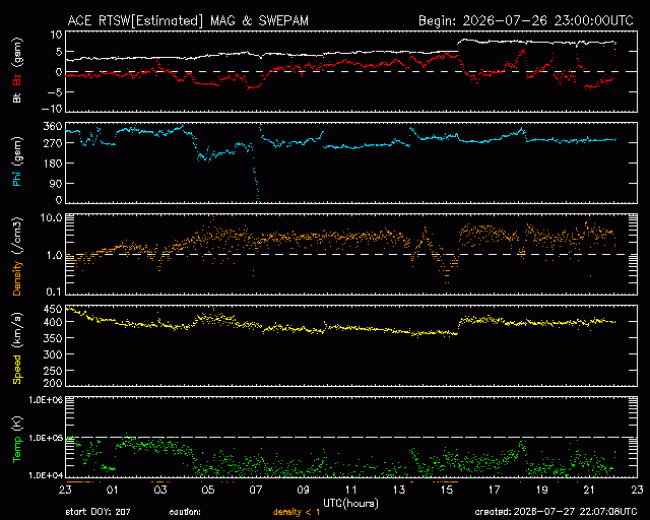
Task: Click the '400' tick on the Speed axis
Action: pyautogui.click(x=53, y=322)
